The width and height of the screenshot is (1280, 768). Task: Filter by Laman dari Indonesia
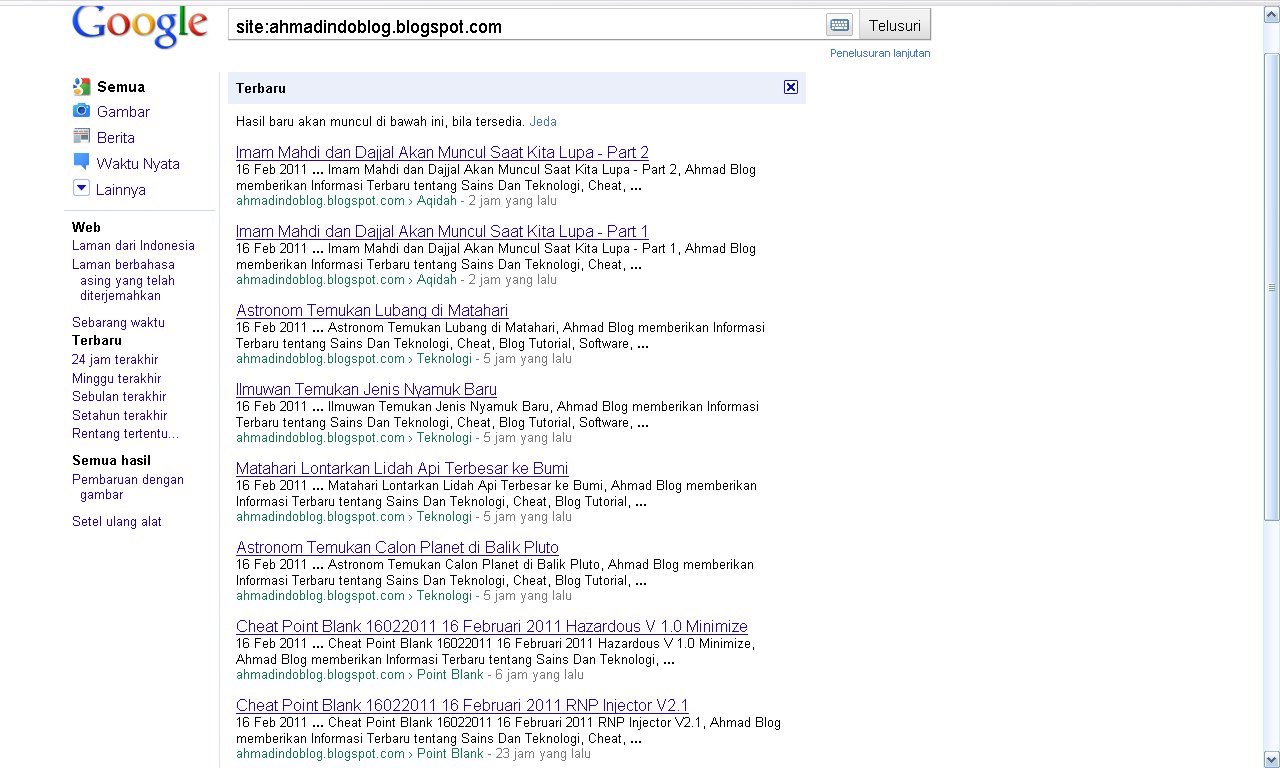pos(133,246)
